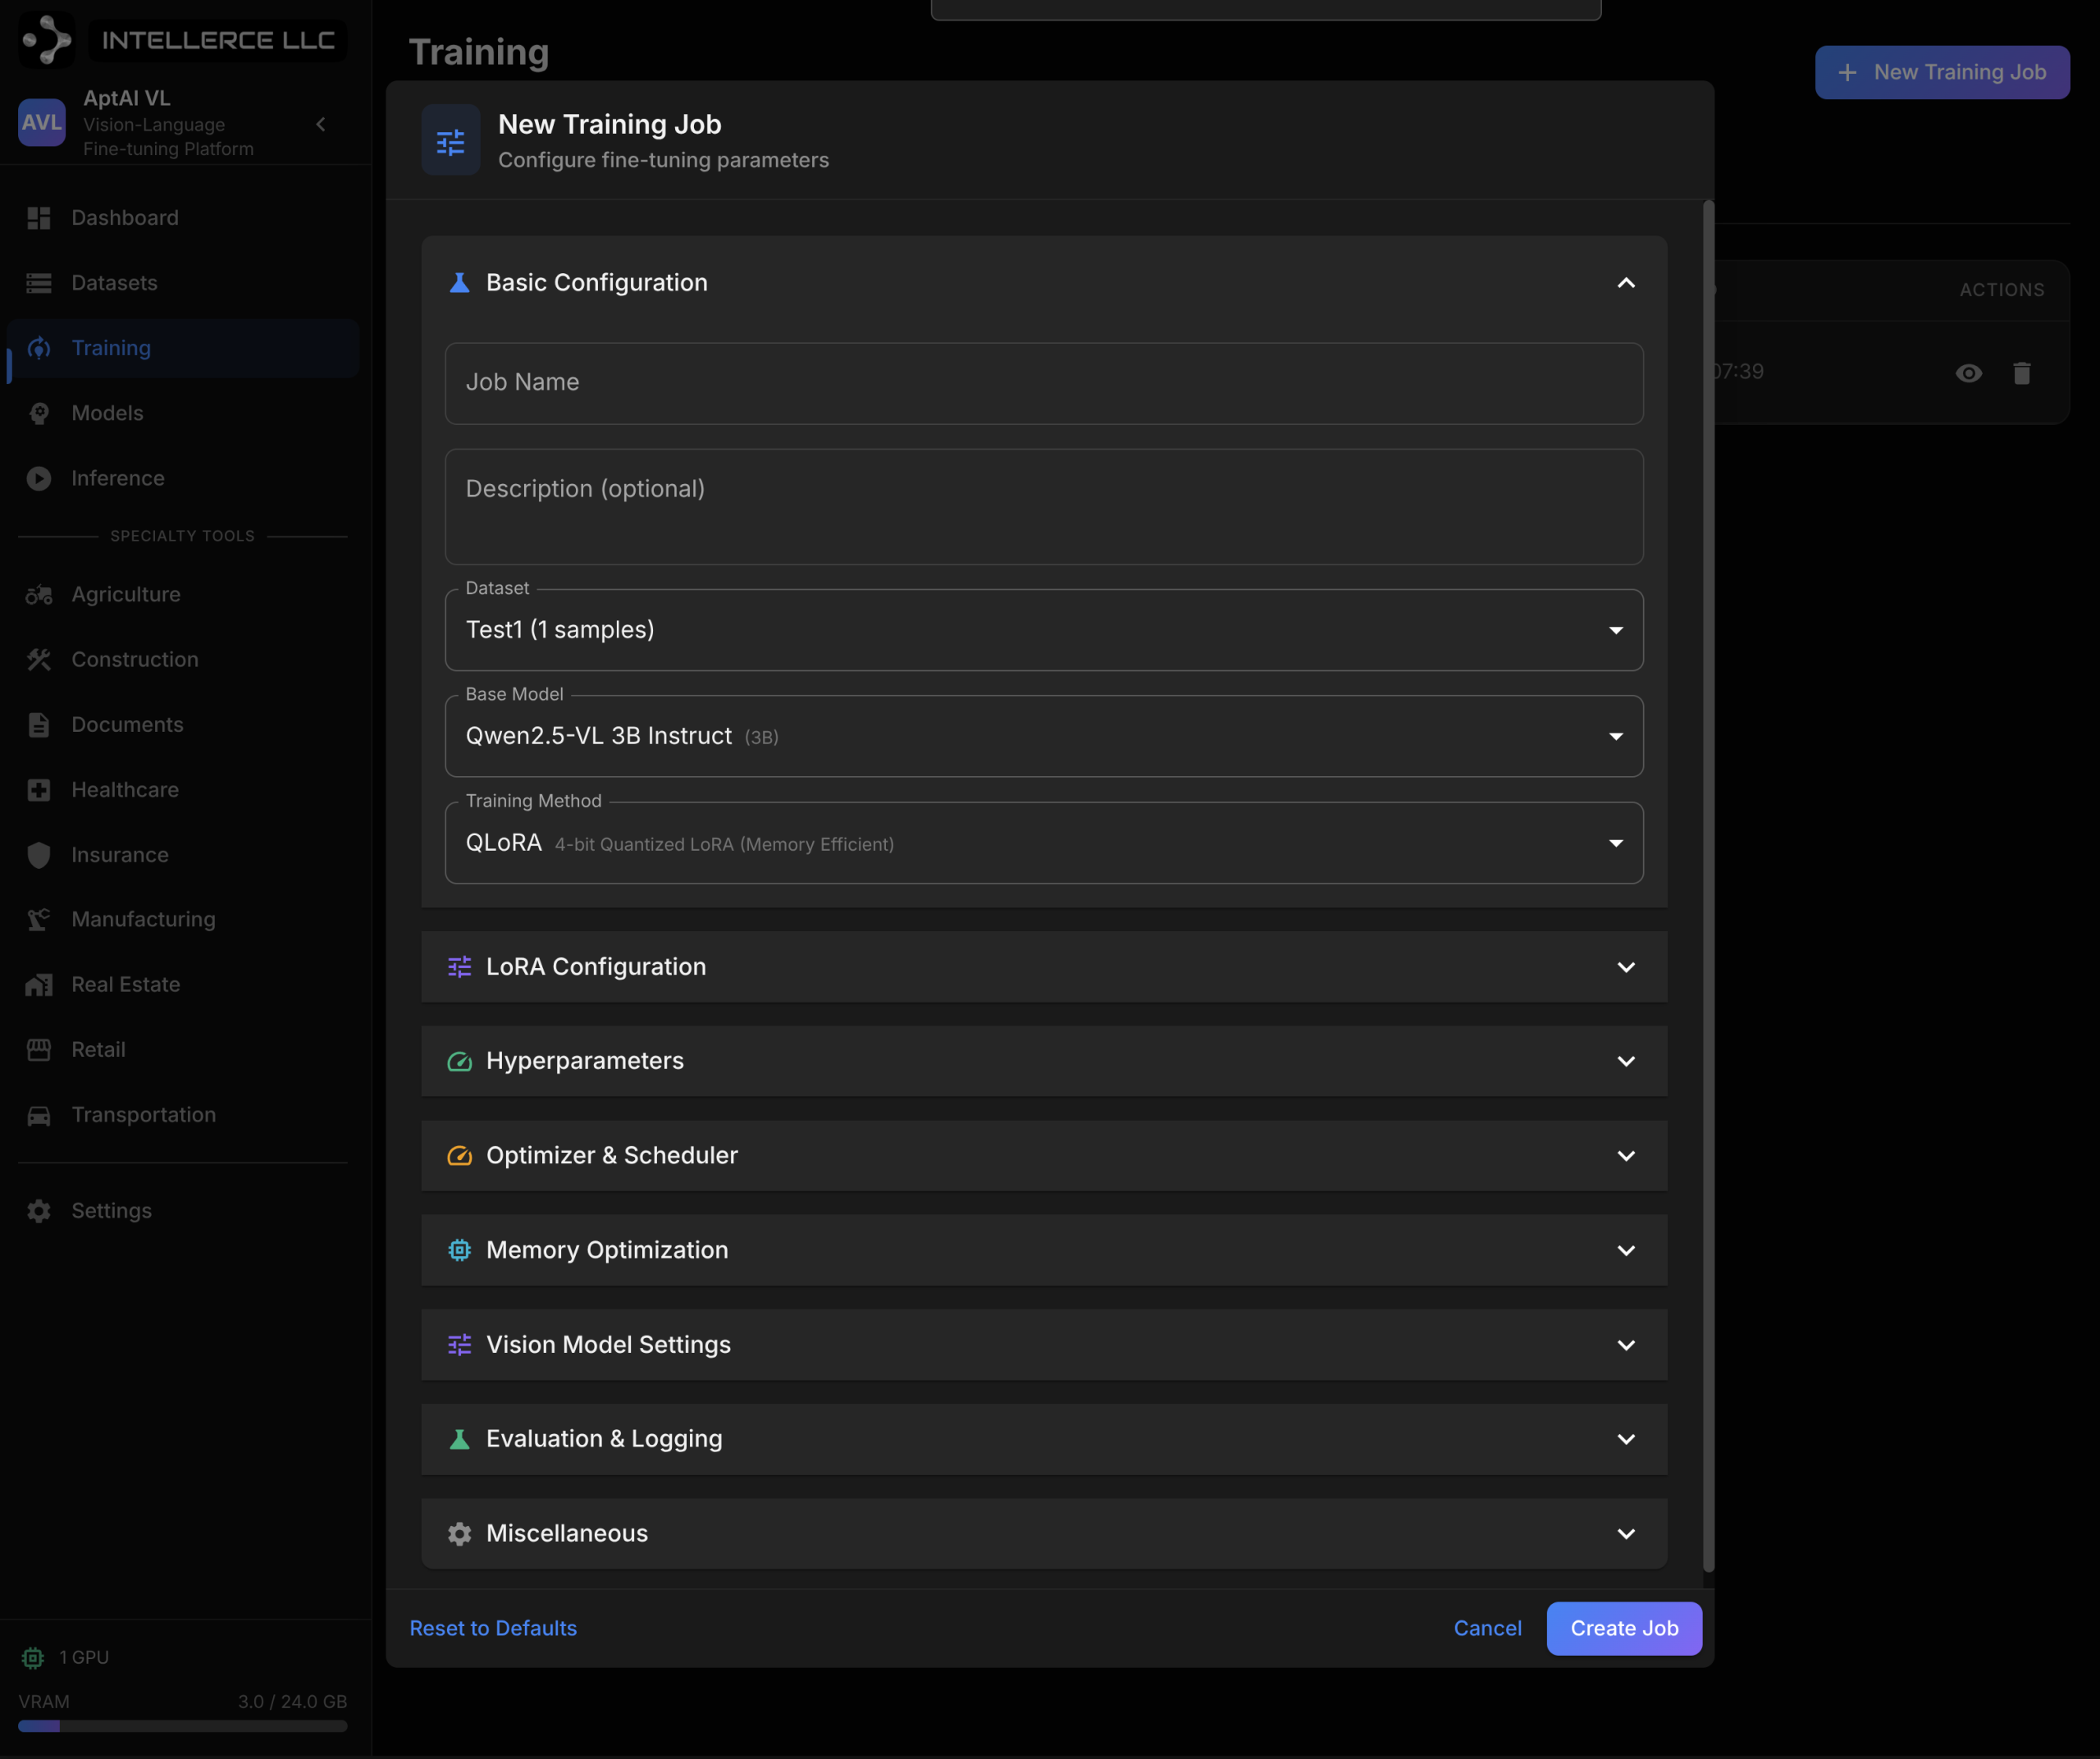Click the Documents file icon
The height and width of the screenshot is (1759, 2100).
click(39, 724)
